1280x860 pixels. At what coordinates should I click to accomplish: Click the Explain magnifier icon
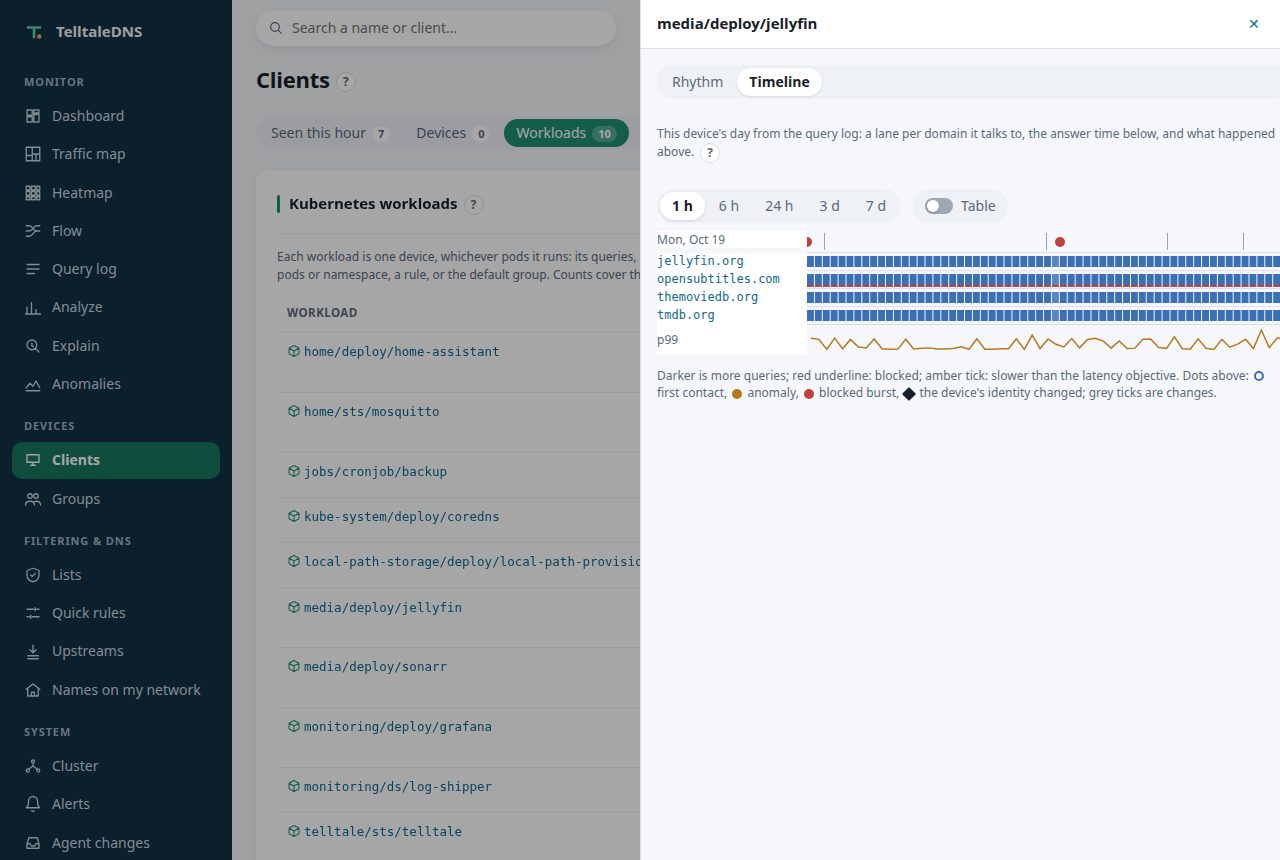coord(33,346)
